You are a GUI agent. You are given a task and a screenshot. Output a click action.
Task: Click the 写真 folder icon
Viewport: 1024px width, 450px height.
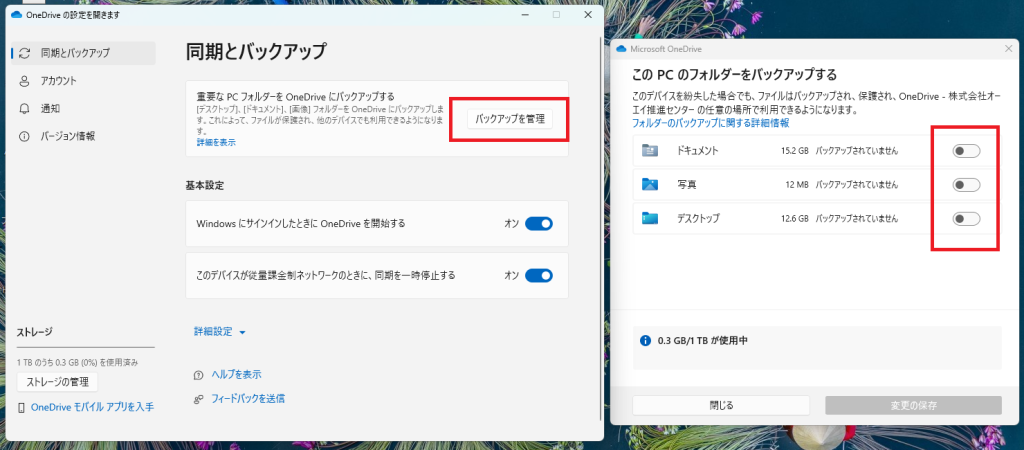pyautogui.click(x=650, y=185)
